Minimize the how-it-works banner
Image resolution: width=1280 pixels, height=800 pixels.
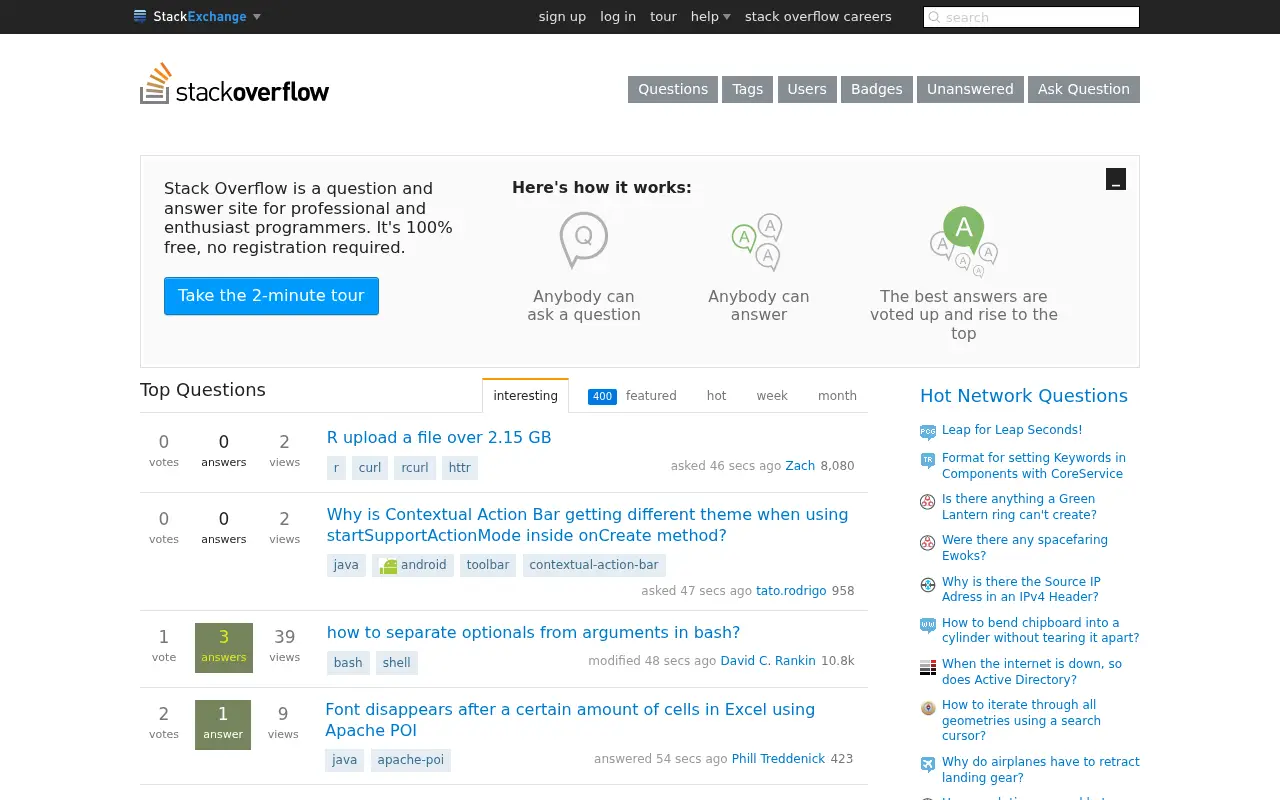click(x=1116, y=179)
